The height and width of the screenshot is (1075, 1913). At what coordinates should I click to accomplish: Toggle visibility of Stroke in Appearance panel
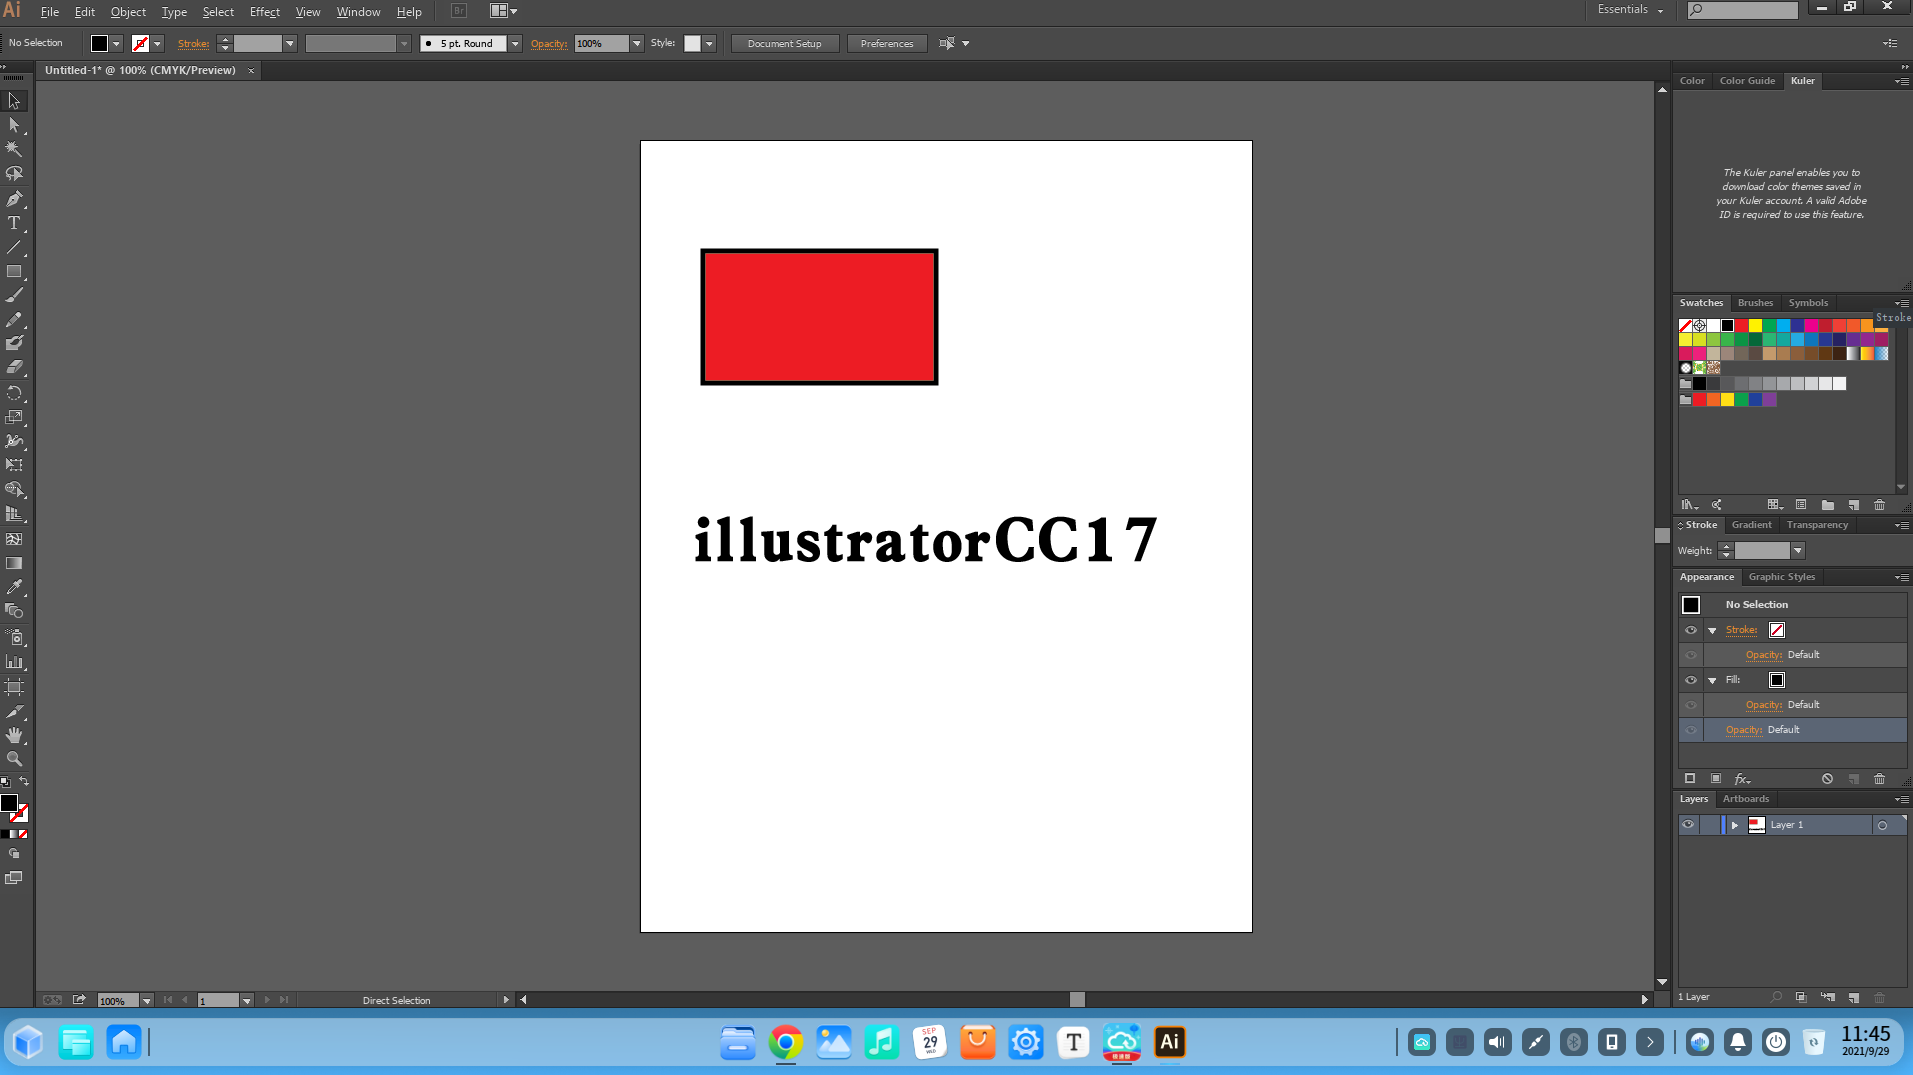(1691, 630)
